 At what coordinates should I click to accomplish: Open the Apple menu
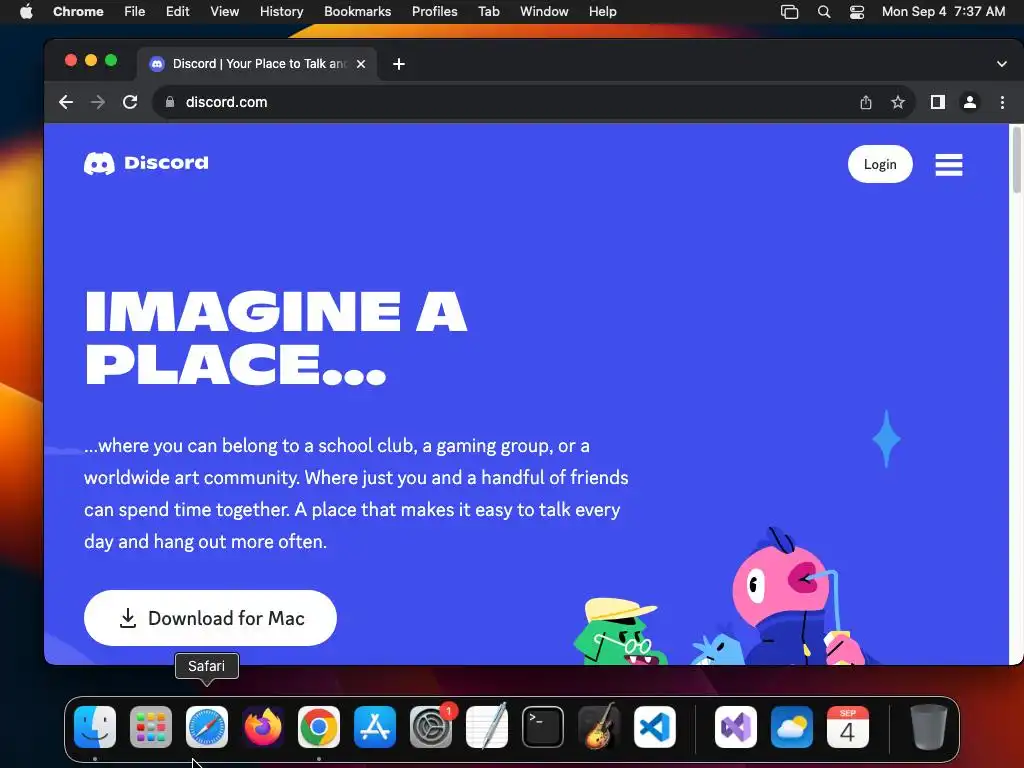pos(26,11)
